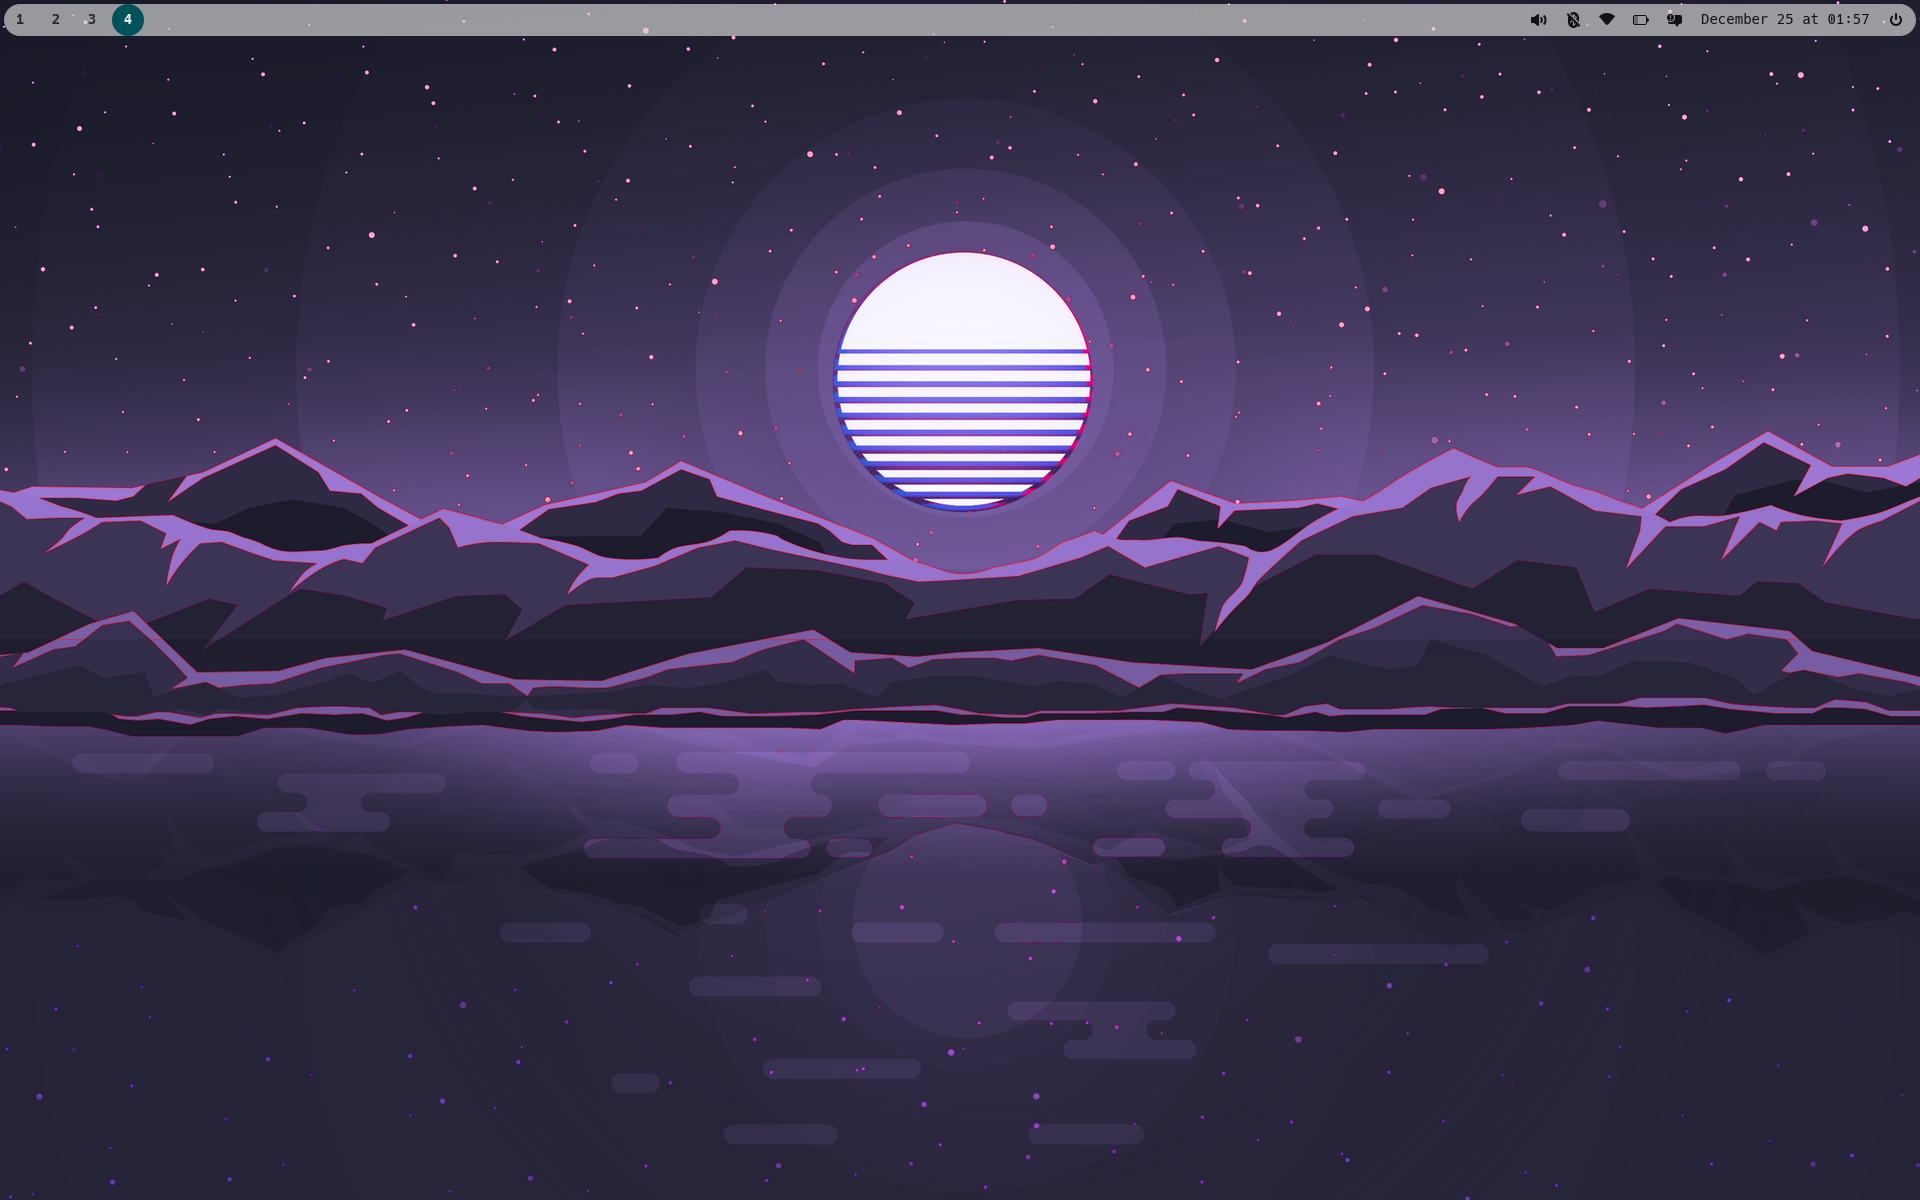
Task: Open the Wi-Fi network icon
Action: click(x=1607, y=20)
